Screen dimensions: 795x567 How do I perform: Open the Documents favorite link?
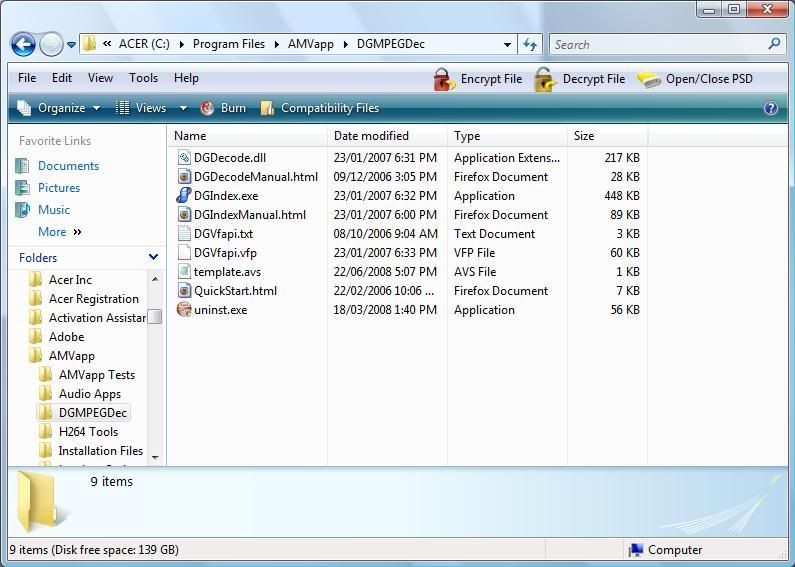[68, 166]
